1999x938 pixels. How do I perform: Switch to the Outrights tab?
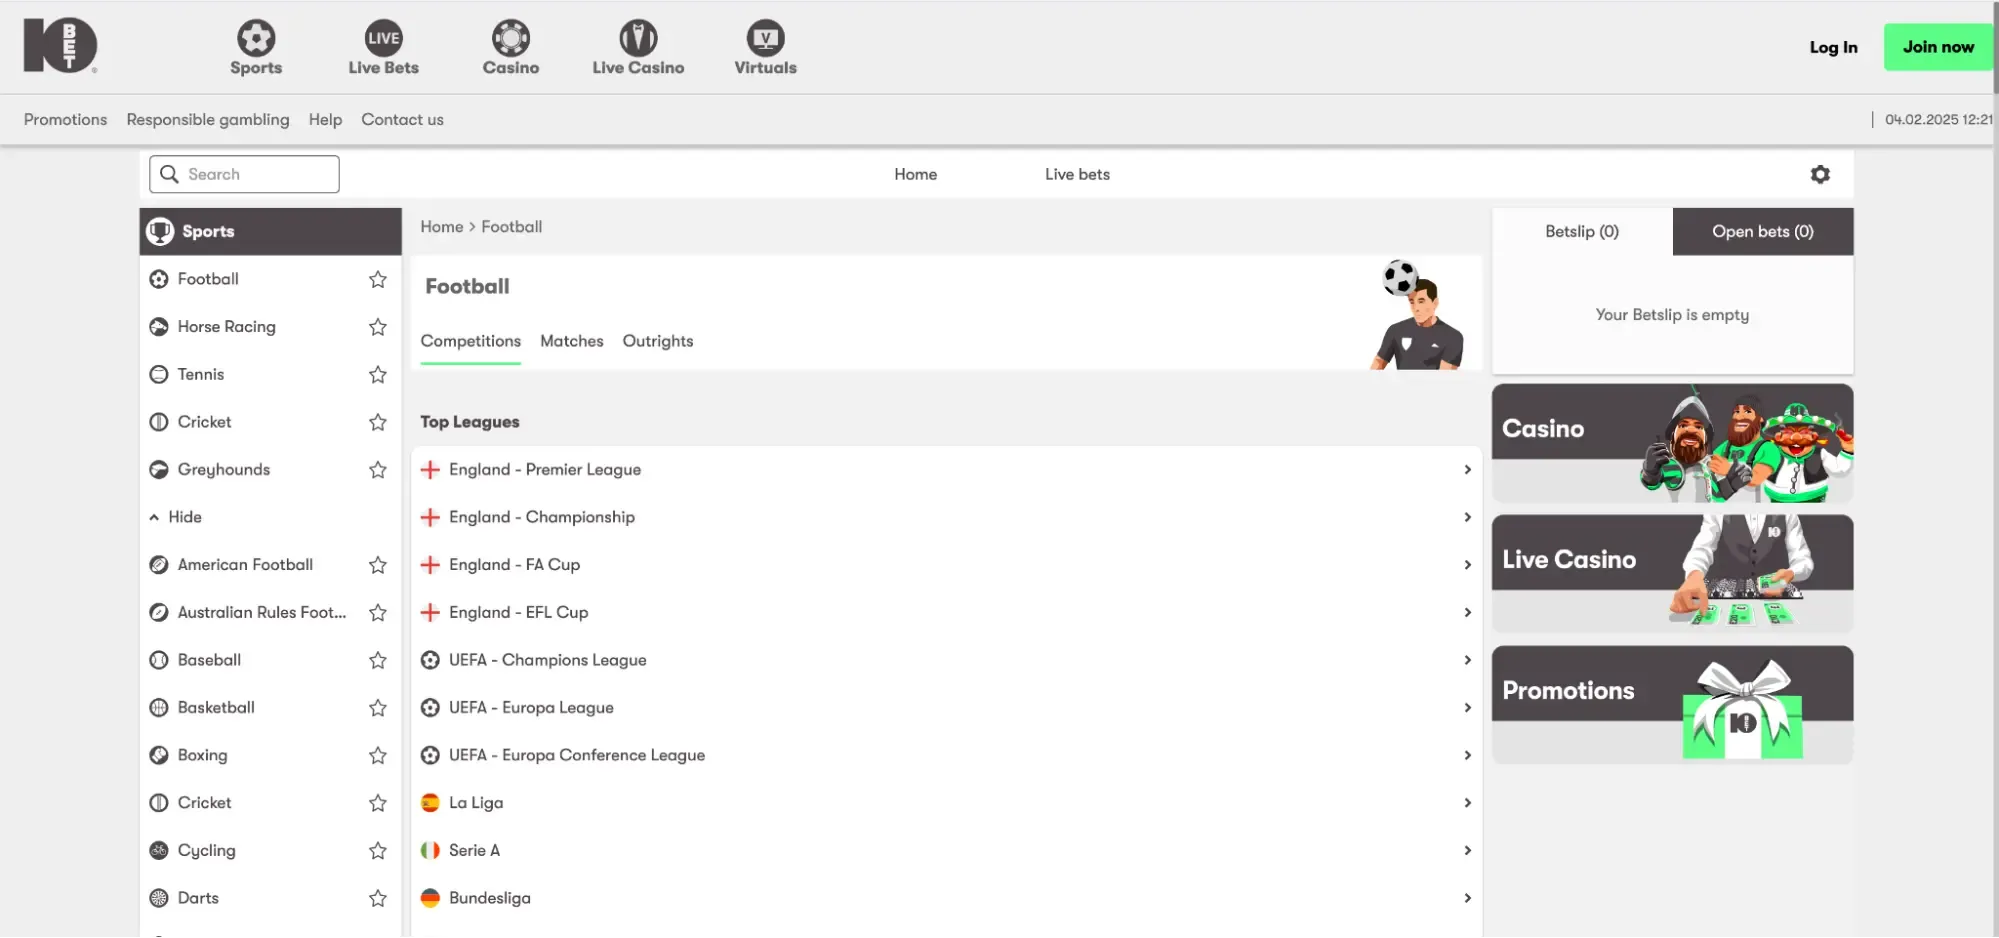(x=658, y=341)
